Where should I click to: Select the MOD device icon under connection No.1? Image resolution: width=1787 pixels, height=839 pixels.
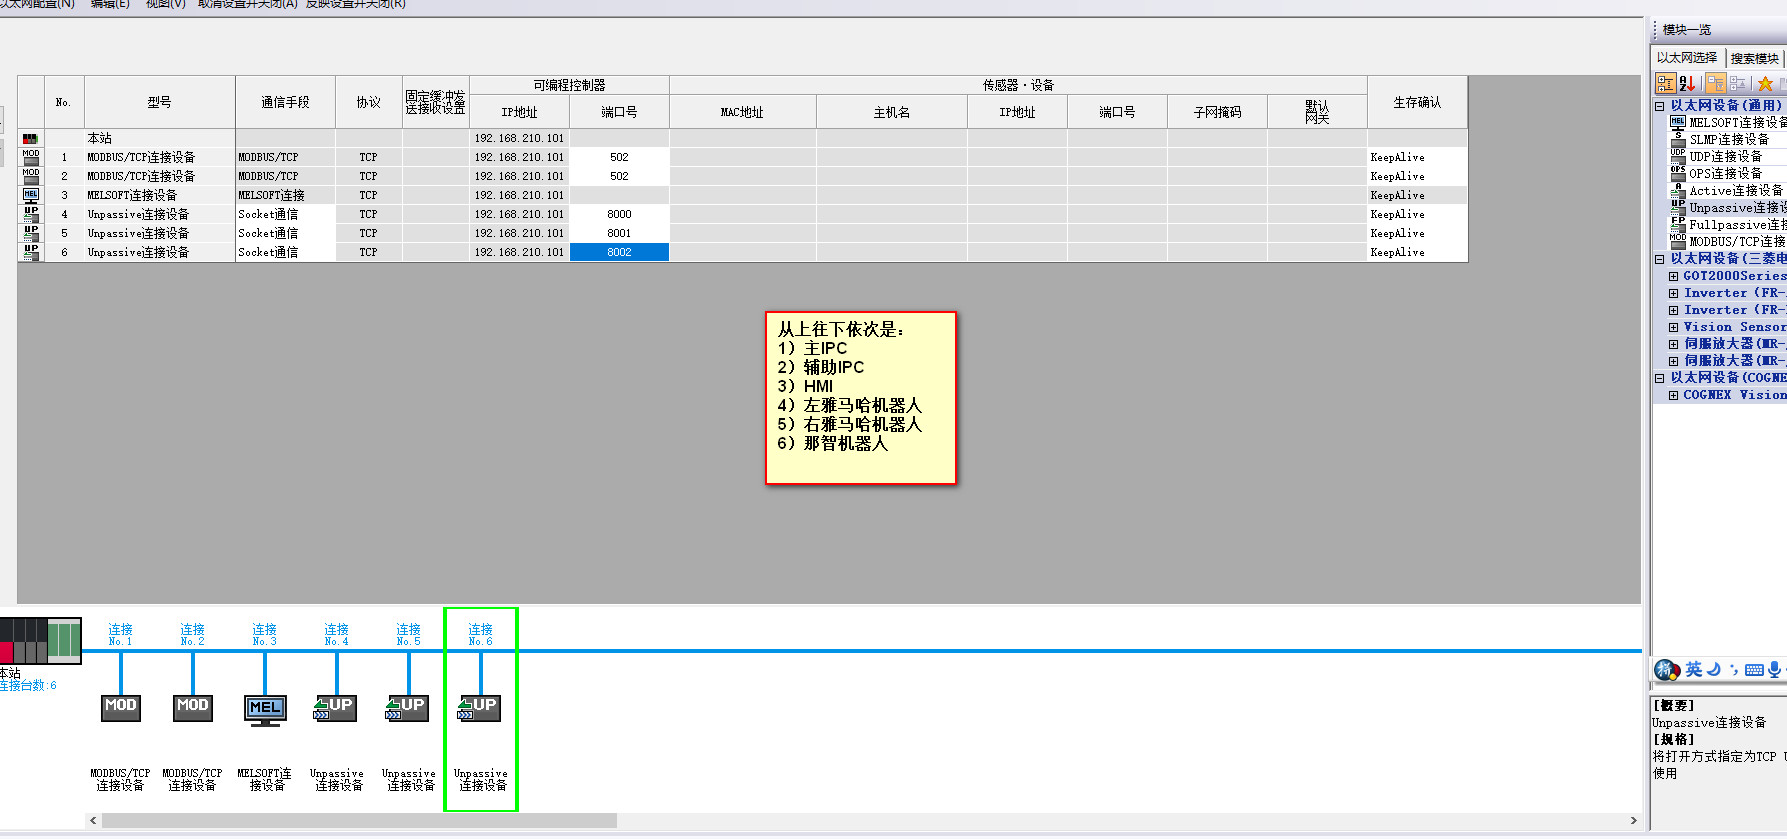pos(121,707)
